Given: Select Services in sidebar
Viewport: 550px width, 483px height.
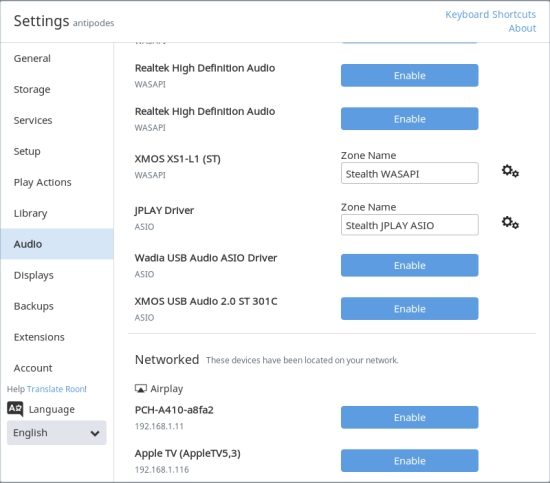Looking at the screenshot, I should point(57,120).
